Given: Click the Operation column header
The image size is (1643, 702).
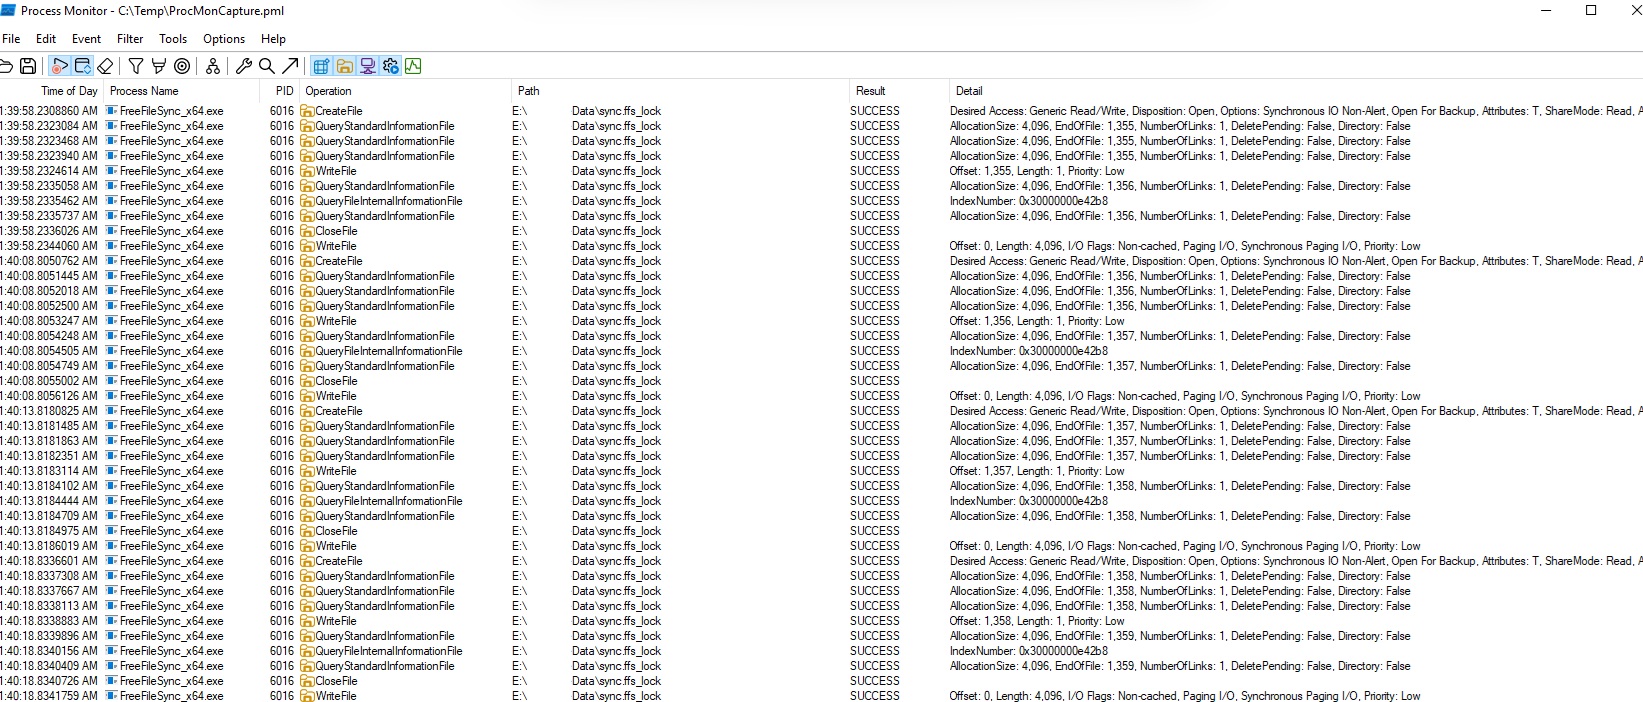Looking at the screenshot, I should point(405,91).
